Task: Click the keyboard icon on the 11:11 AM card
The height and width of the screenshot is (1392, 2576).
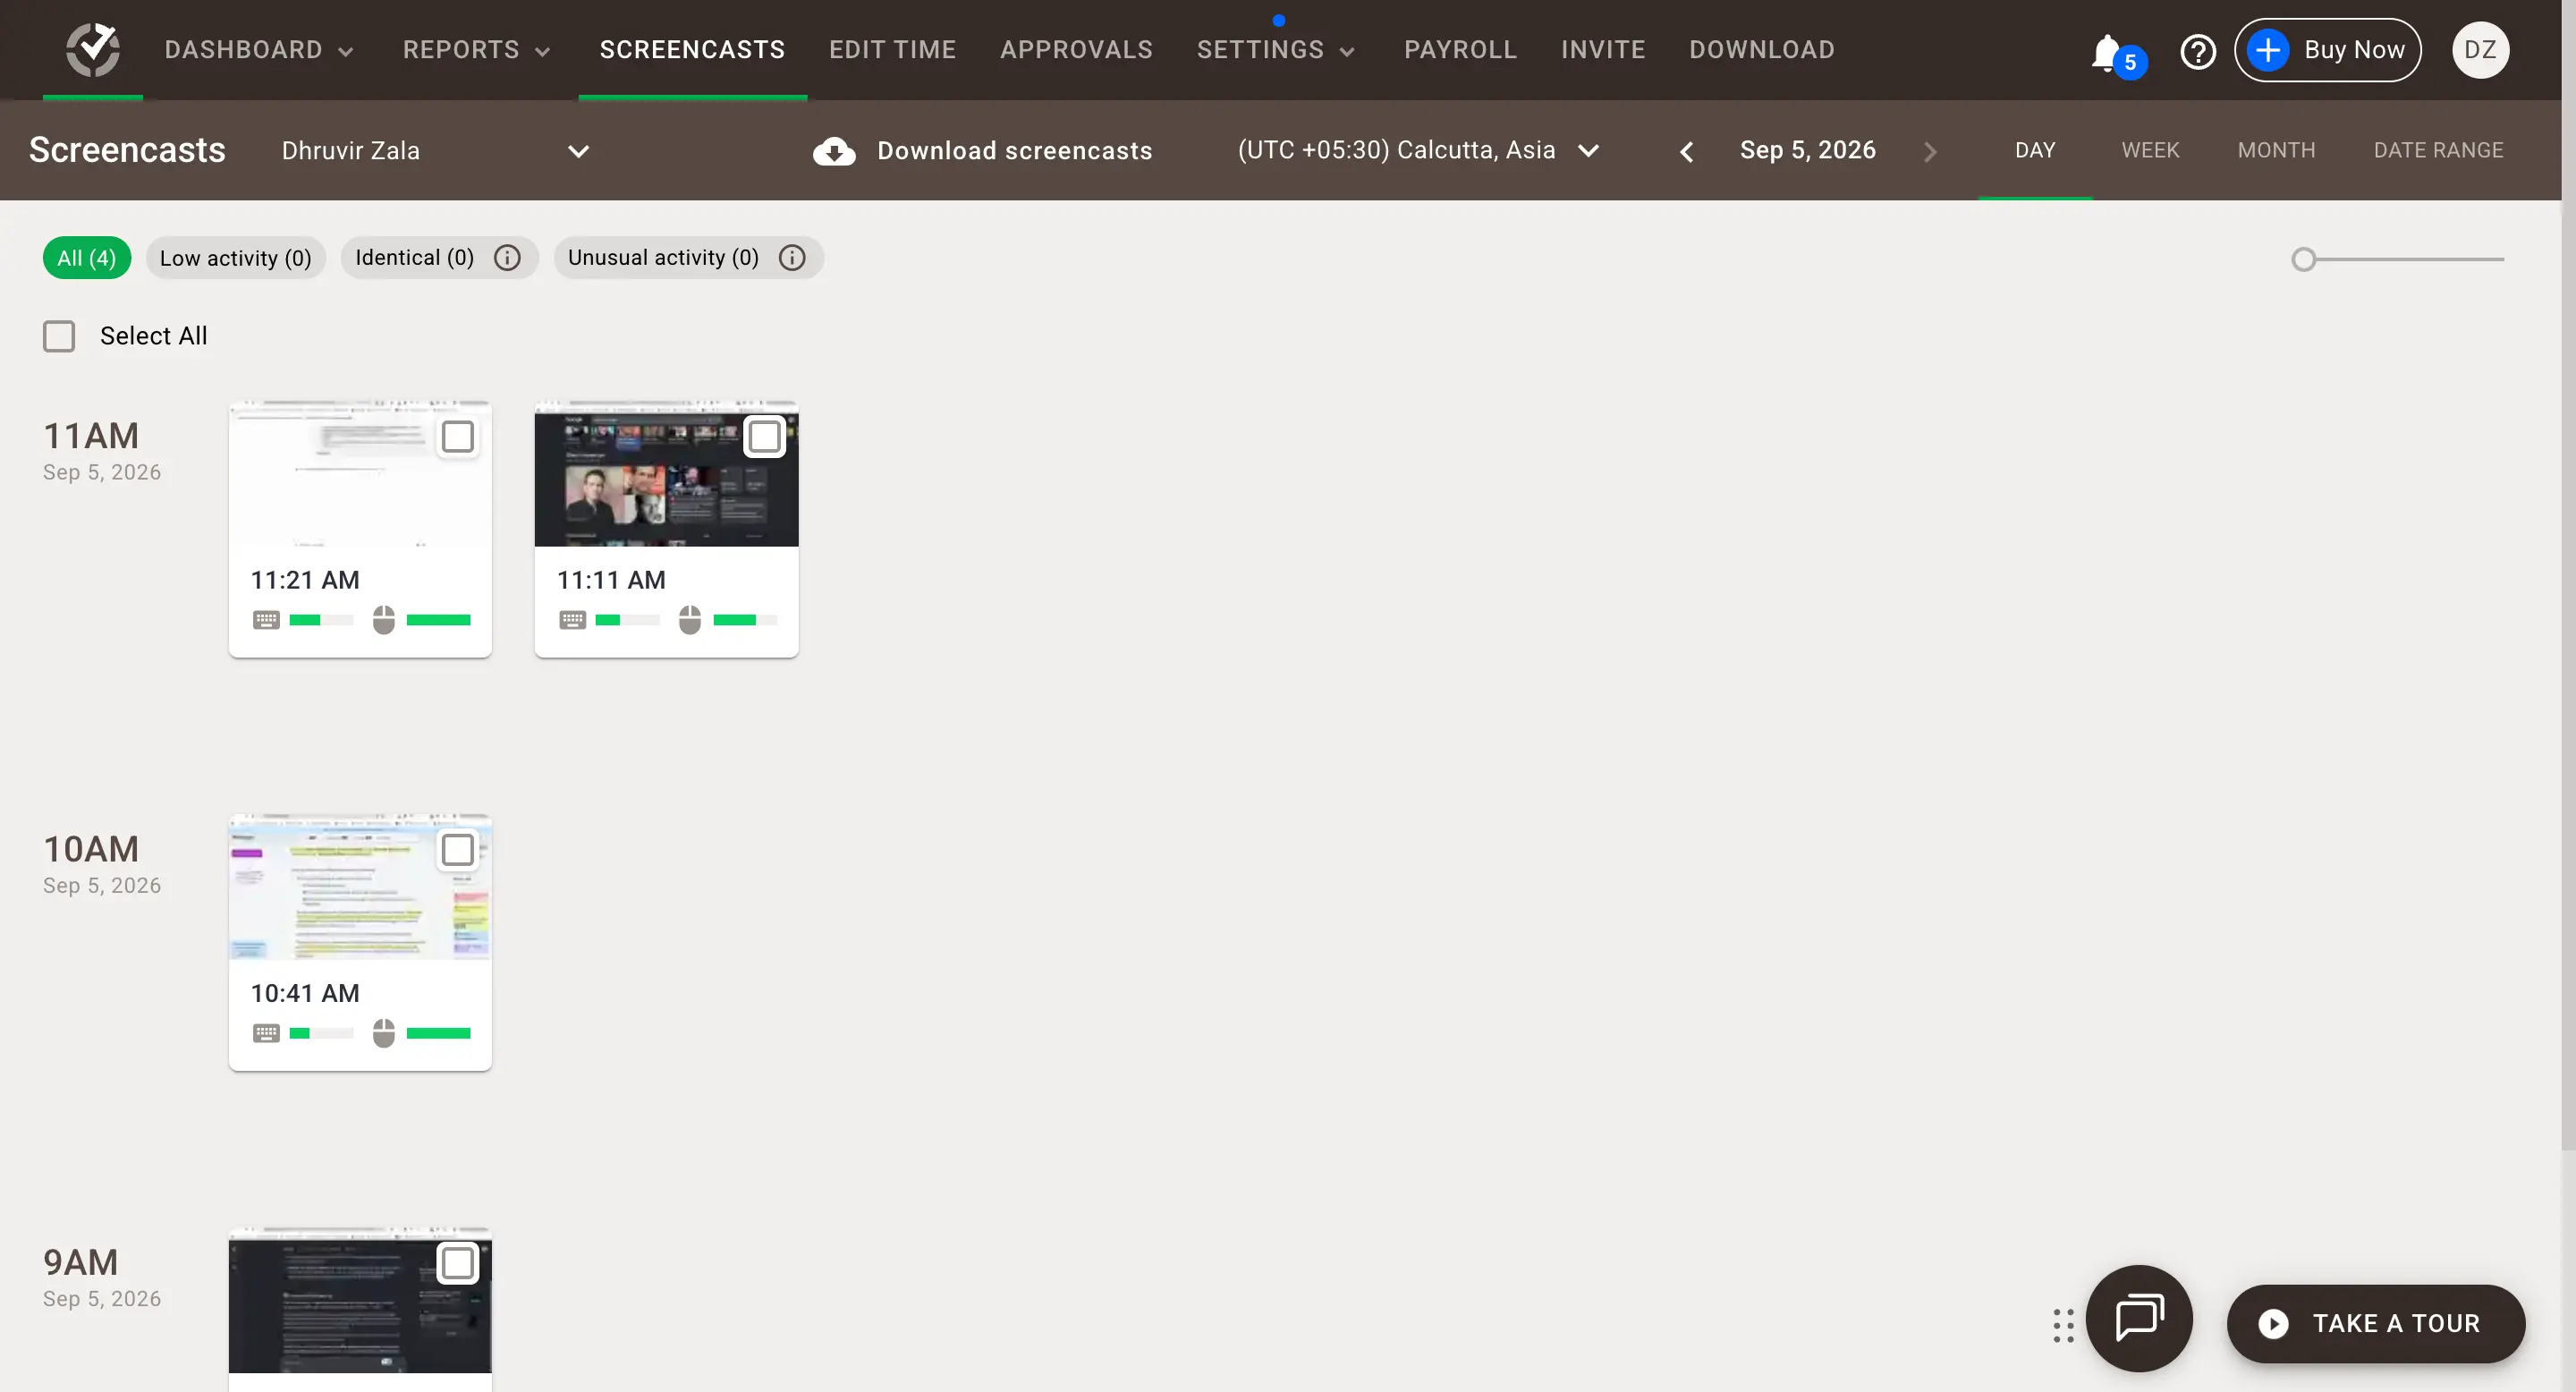Action: pyautogui.click(x=572, y=620)
